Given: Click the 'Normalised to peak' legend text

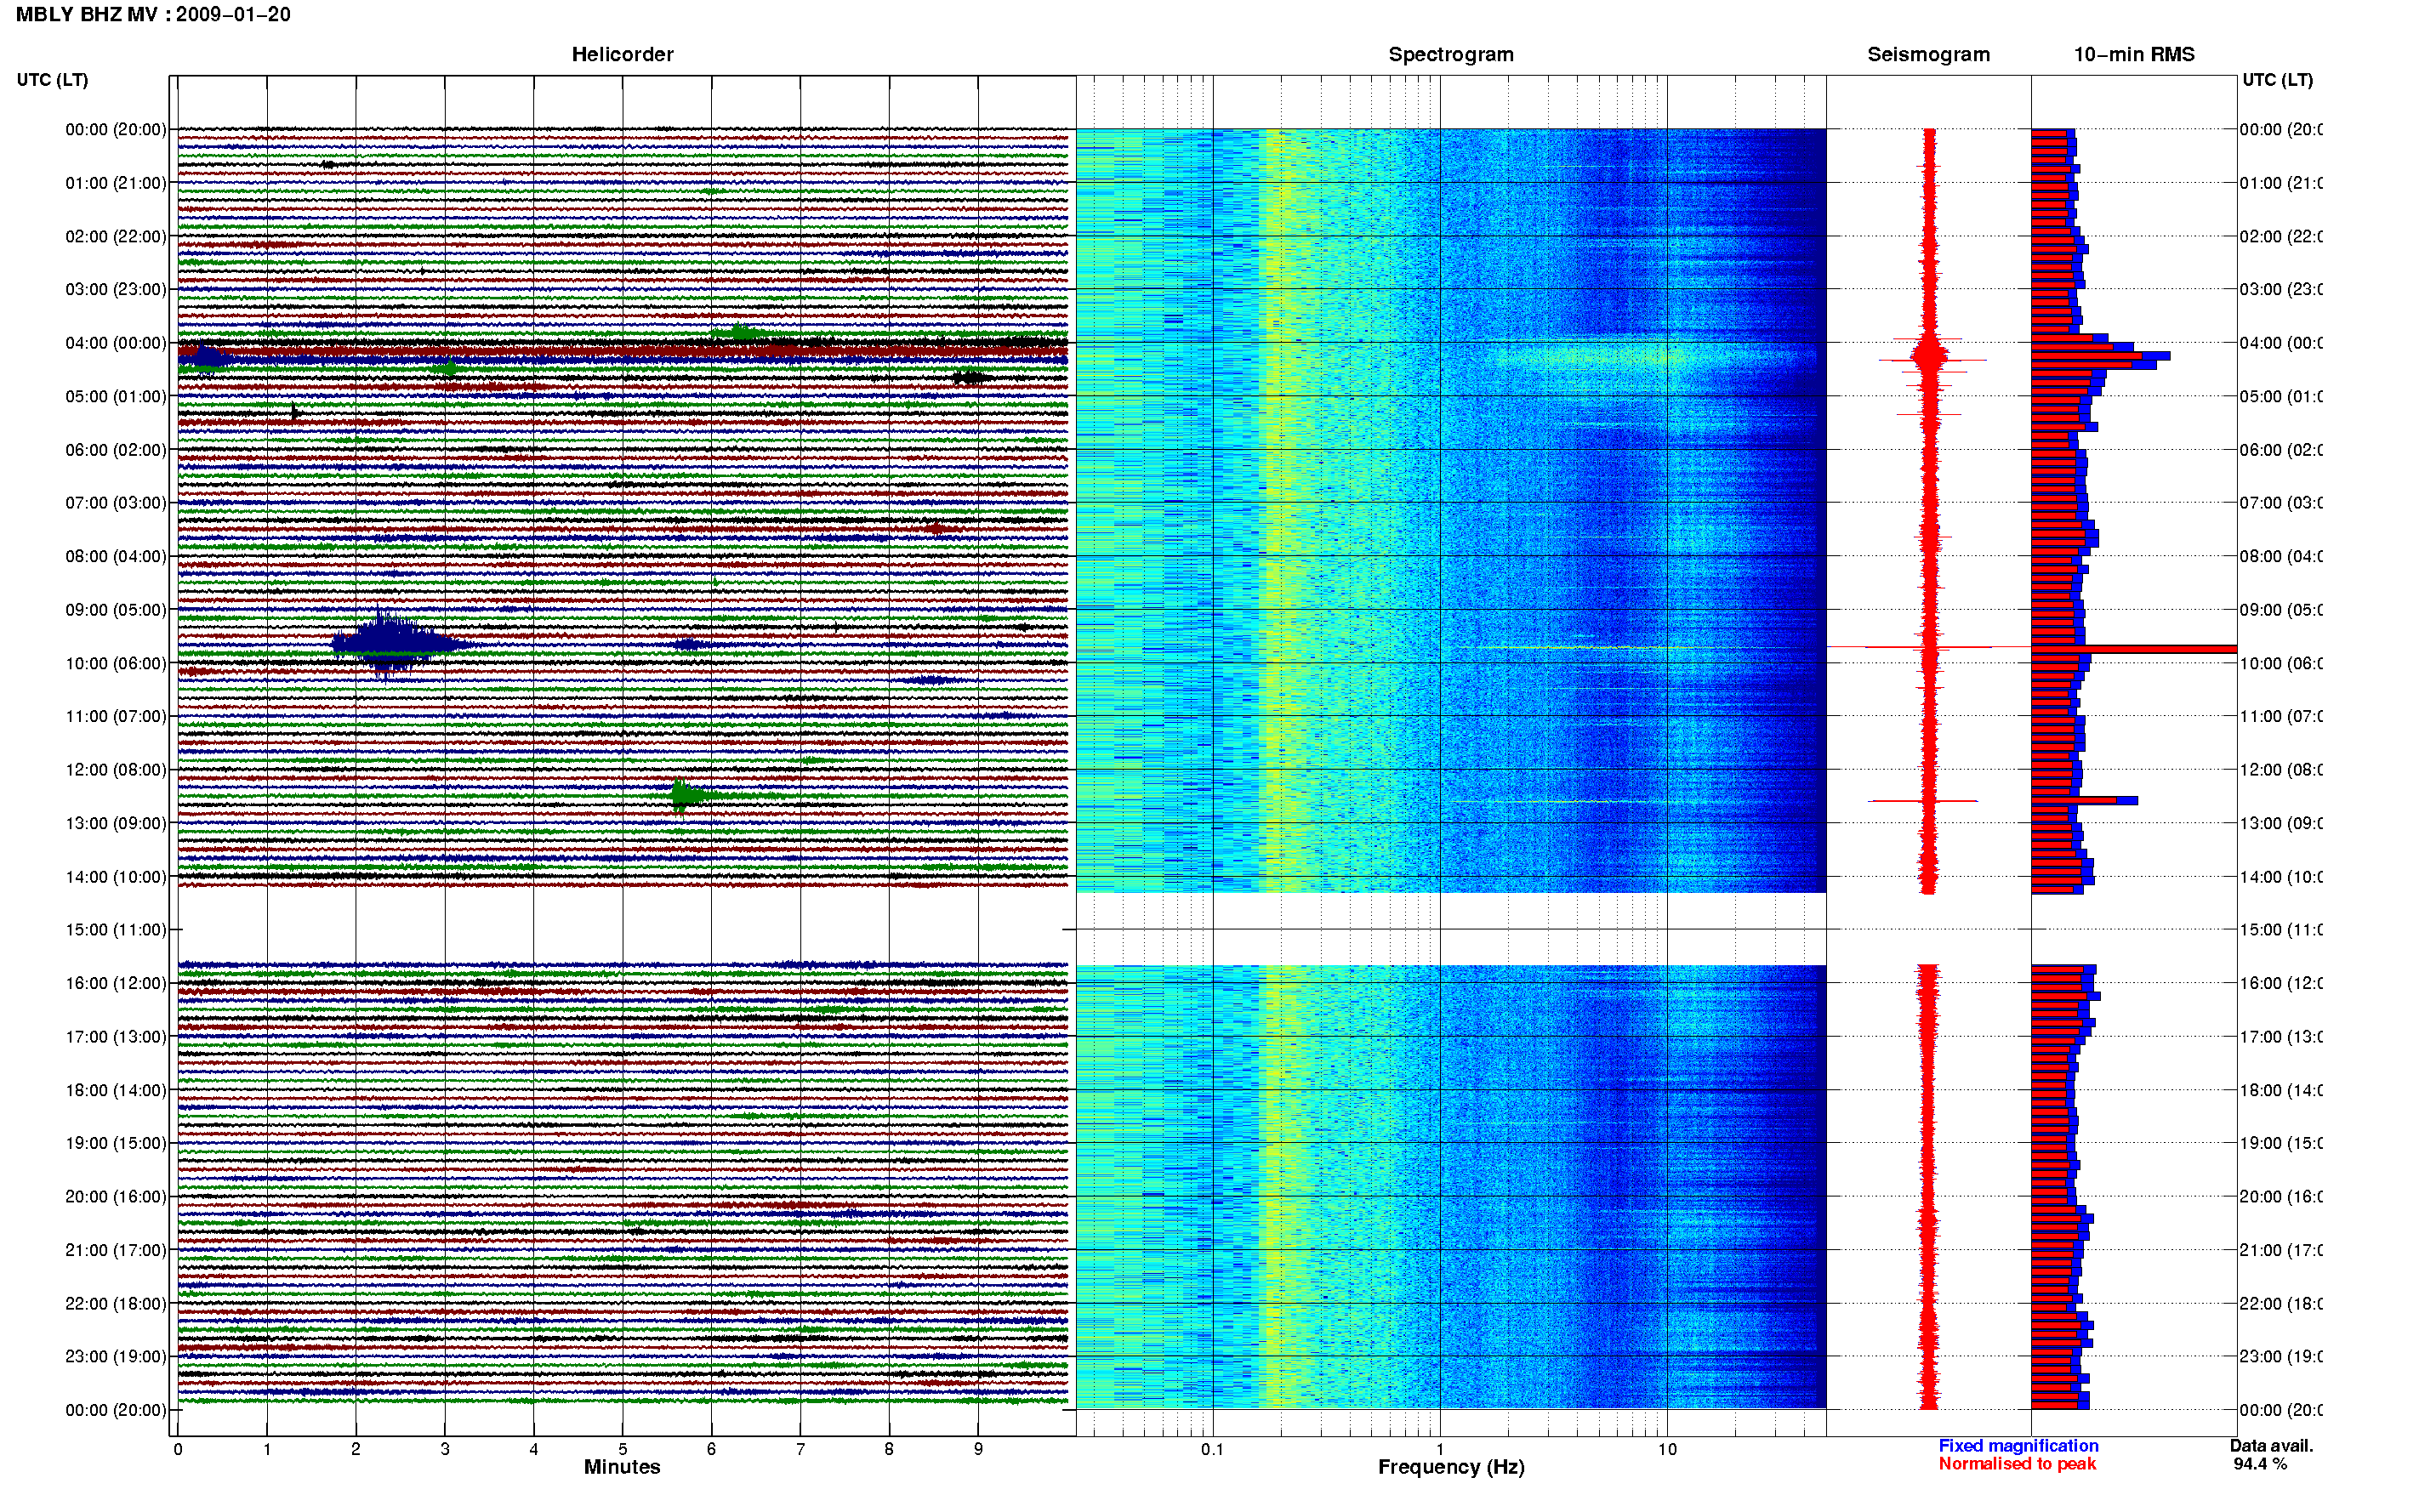Looking at the screenshot, I should point(2017,1464).
